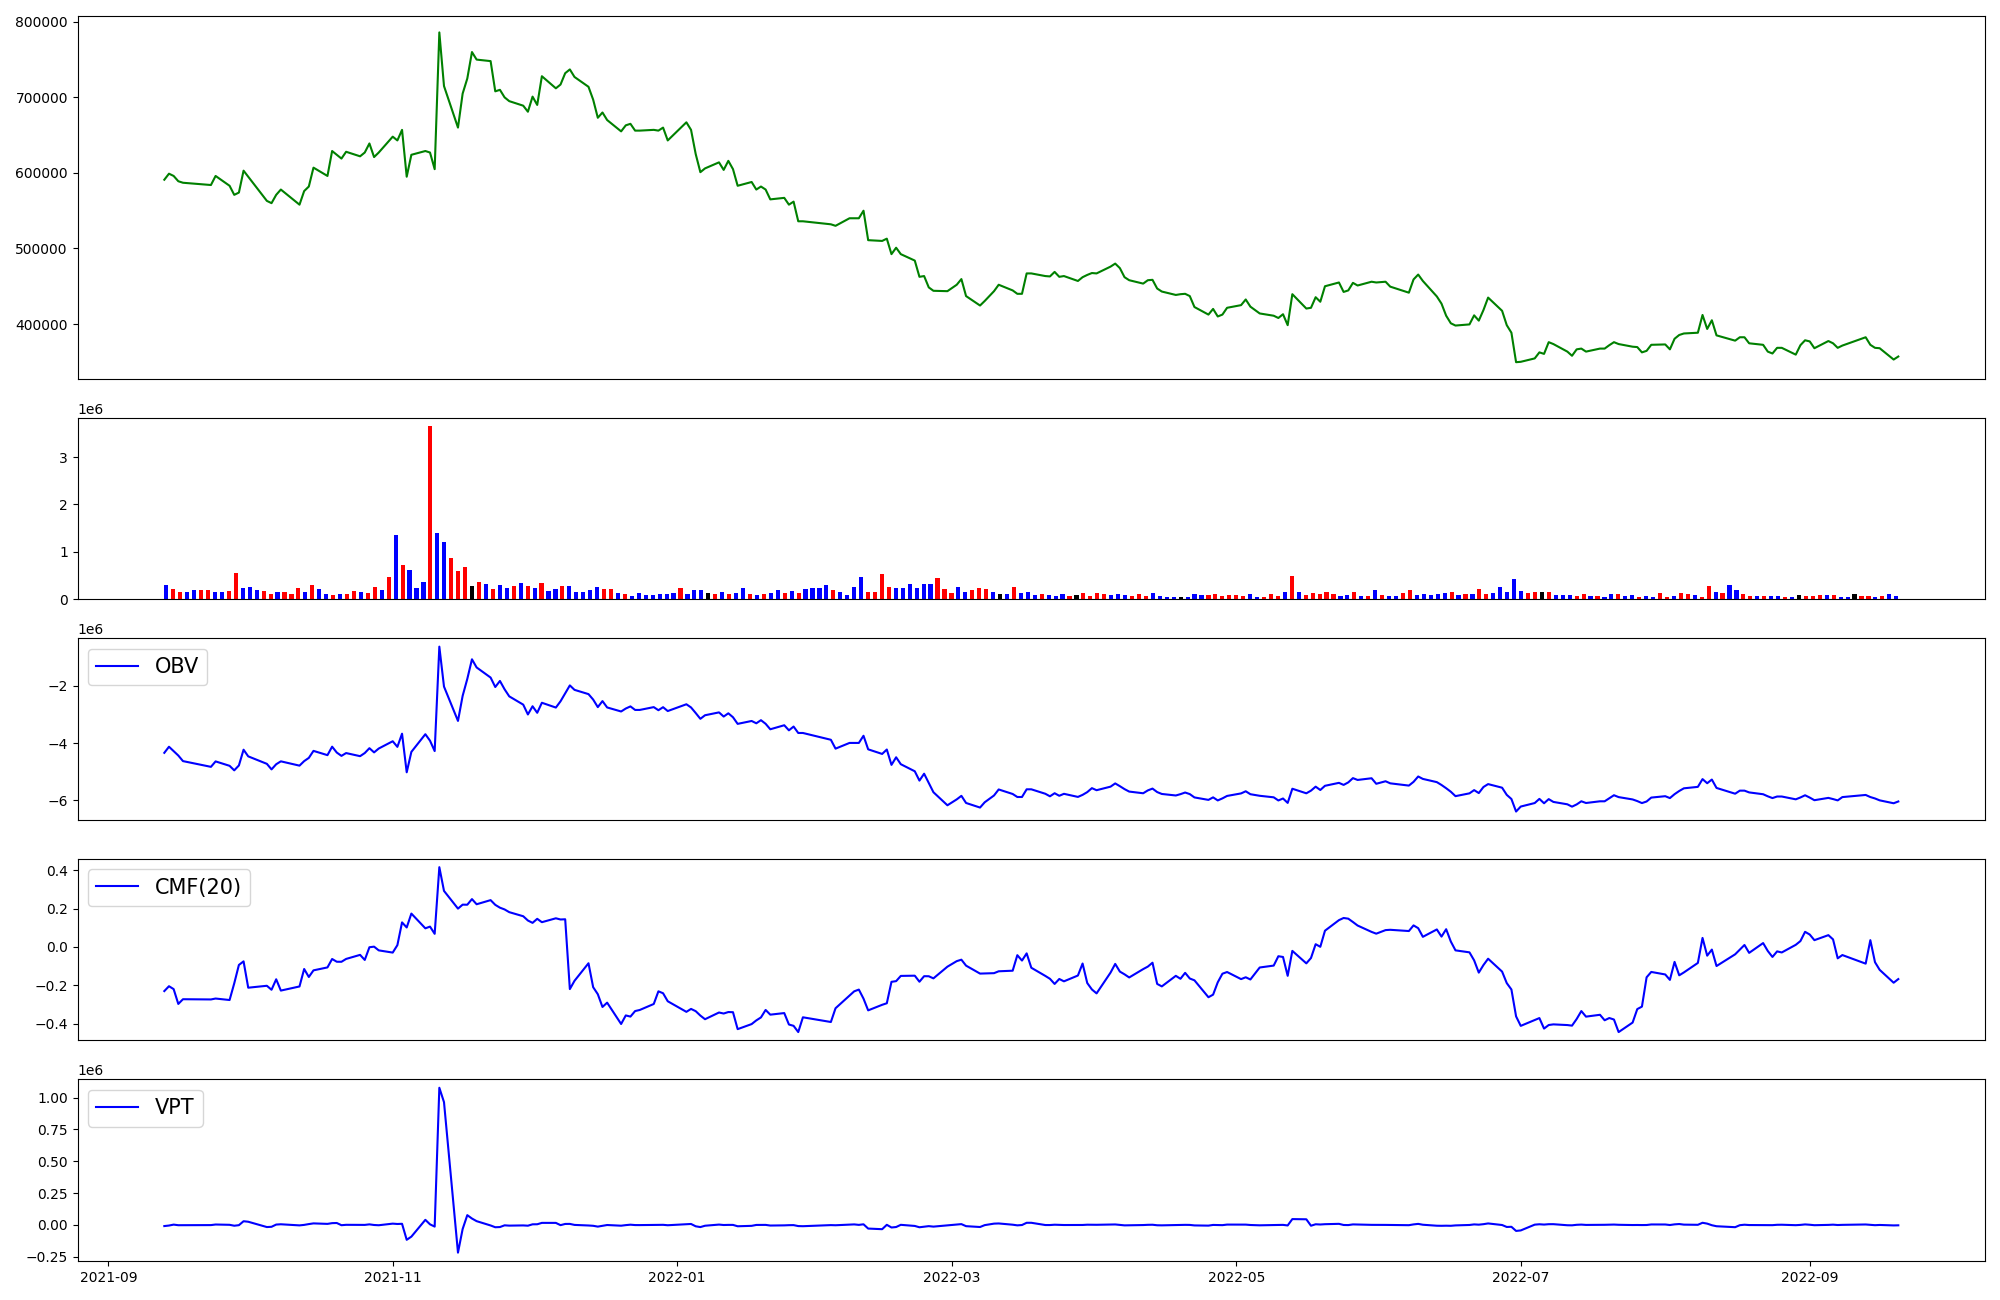This screenshot has height=1300, width=2000.
Task: Click the 800000 price axis label
Action: [41, 22]
